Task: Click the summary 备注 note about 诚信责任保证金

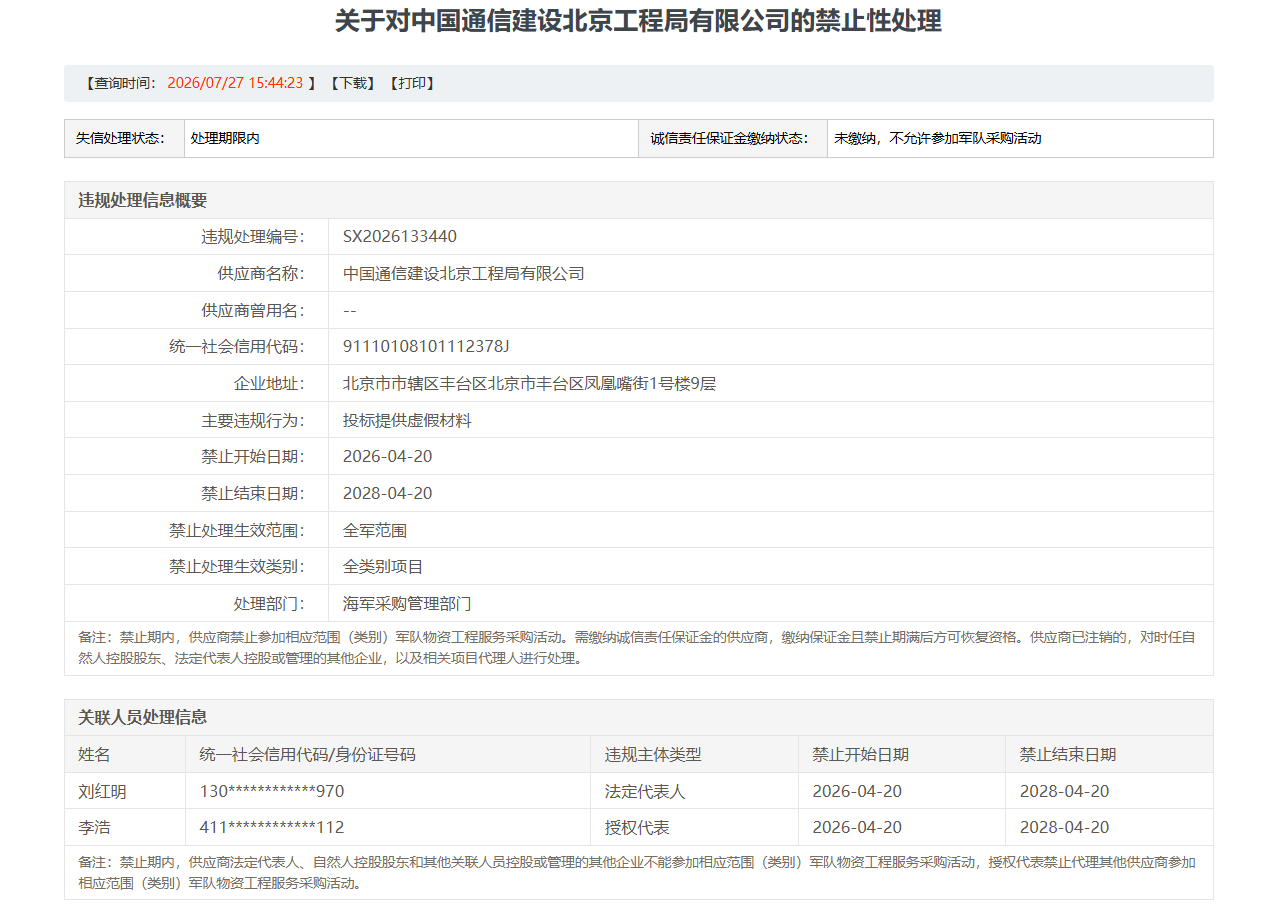Action: pos(638,648)
